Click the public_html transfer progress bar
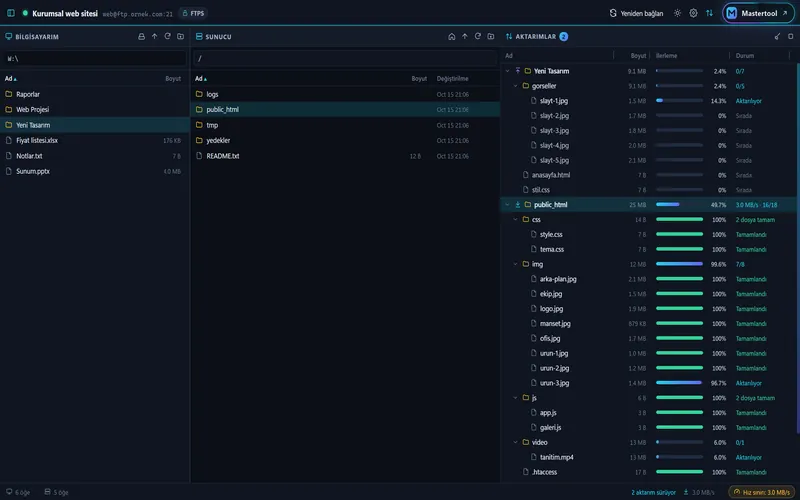This screenshot has height=500, width=800. [679, 205]
